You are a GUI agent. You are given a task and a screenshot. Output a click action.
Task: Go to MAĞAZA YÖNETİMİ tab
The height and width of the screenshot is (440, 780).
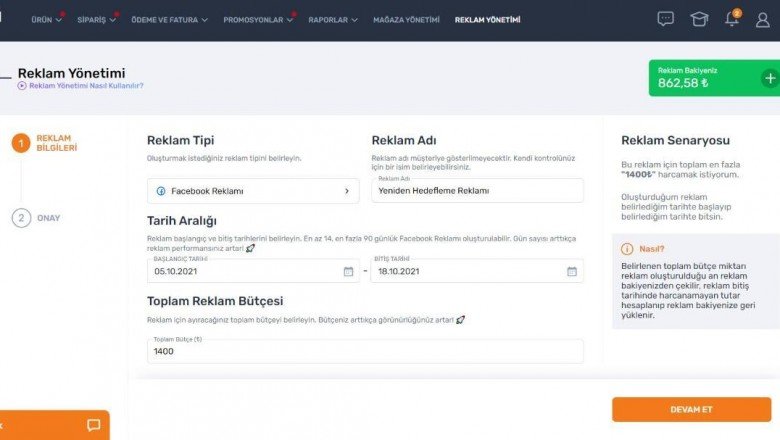(x=406, y=20)
